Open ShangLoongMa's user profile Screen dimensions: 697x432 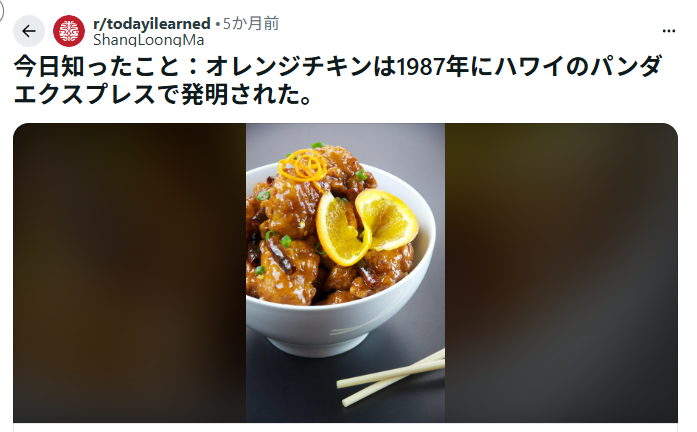pos(148,40)
